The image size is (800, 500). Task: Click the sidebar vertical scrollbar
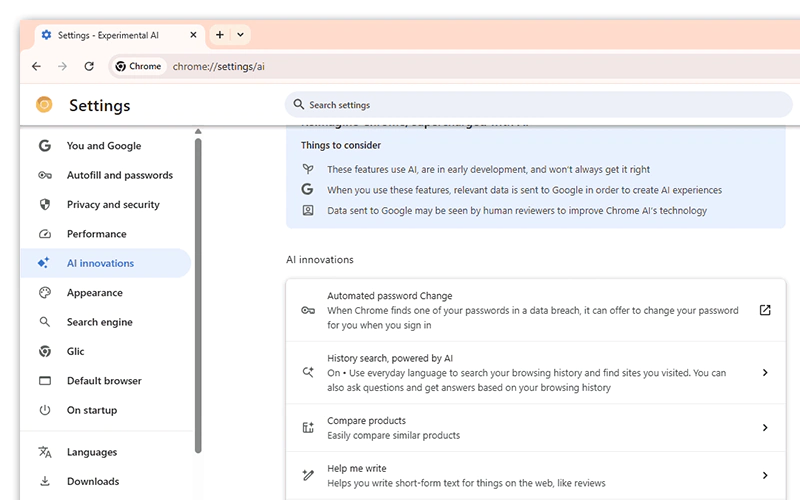pyautogui.click(x=198, y=290)
